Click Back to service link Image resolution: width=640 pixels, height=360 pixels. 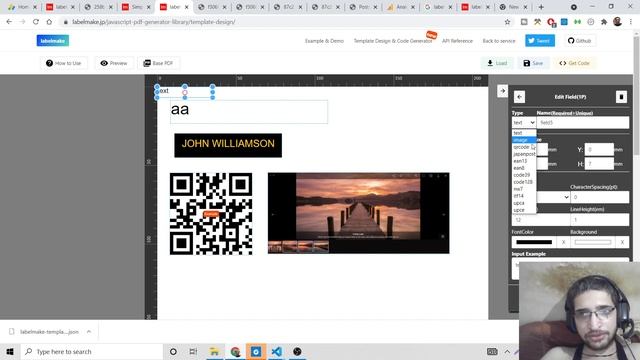pyautogui.click(x=499, y=41)
